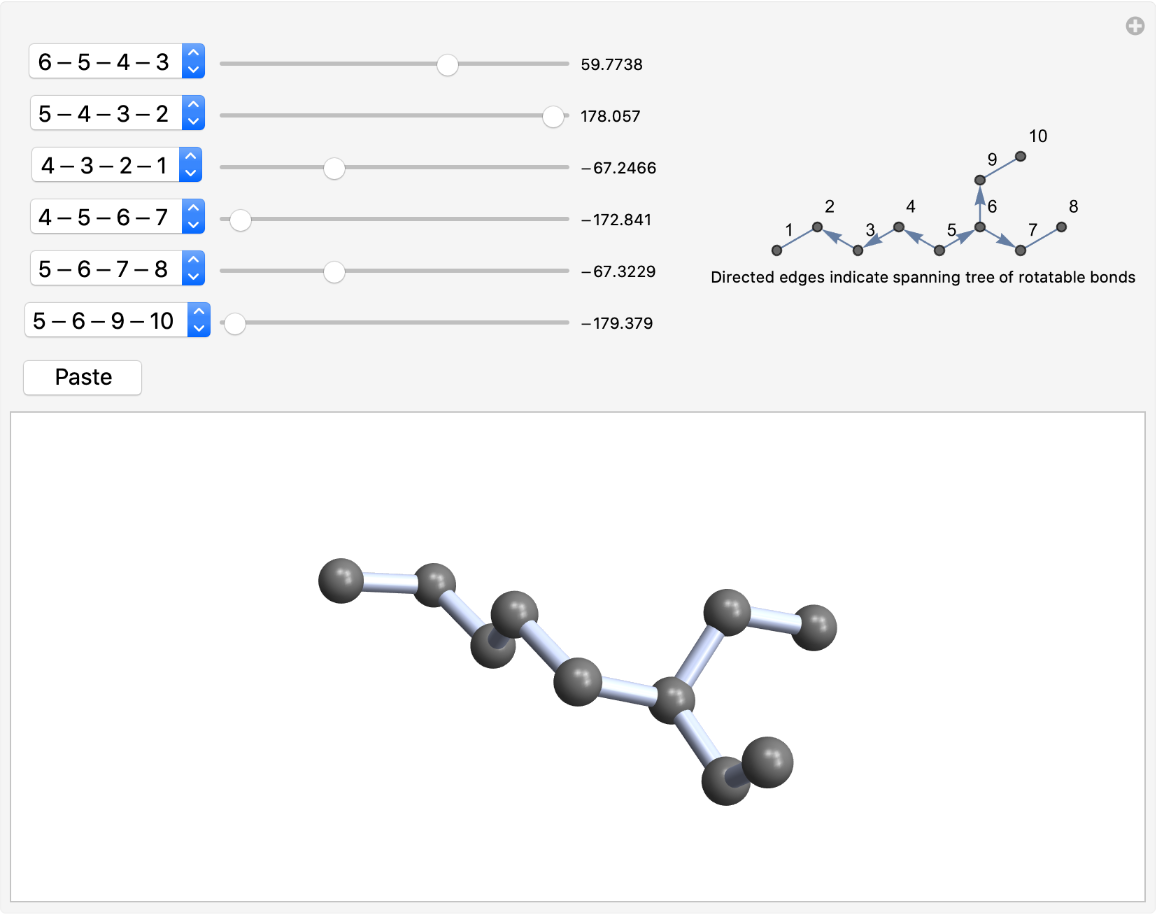Click slider thumb with value −172.841

coord(240,220)
